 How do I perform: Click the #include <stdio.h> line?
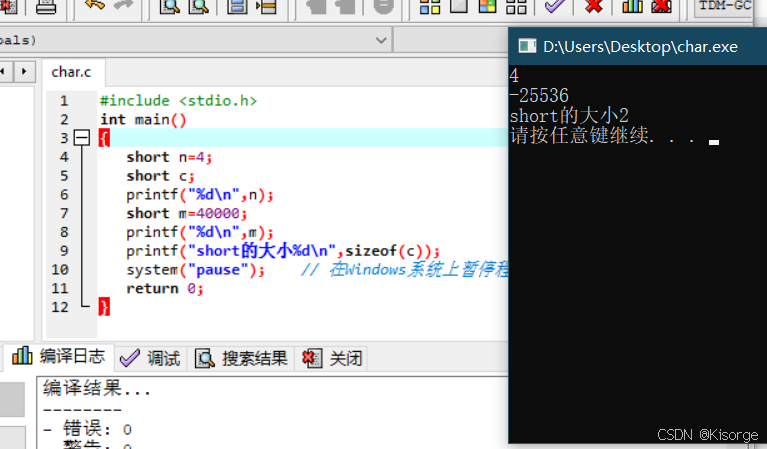point(179,101)
